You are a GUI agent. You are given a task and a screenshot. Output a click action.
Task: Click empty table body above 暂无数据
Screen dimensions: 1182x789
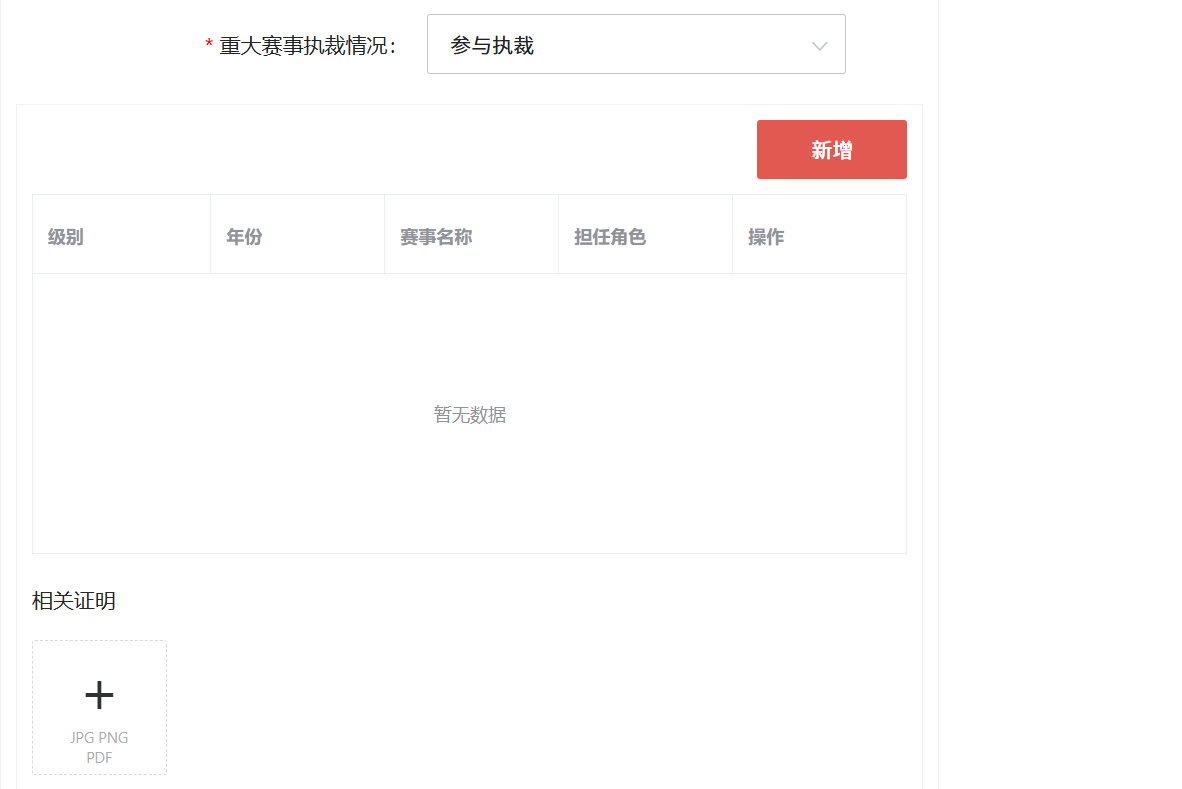[x=469, y=330]
